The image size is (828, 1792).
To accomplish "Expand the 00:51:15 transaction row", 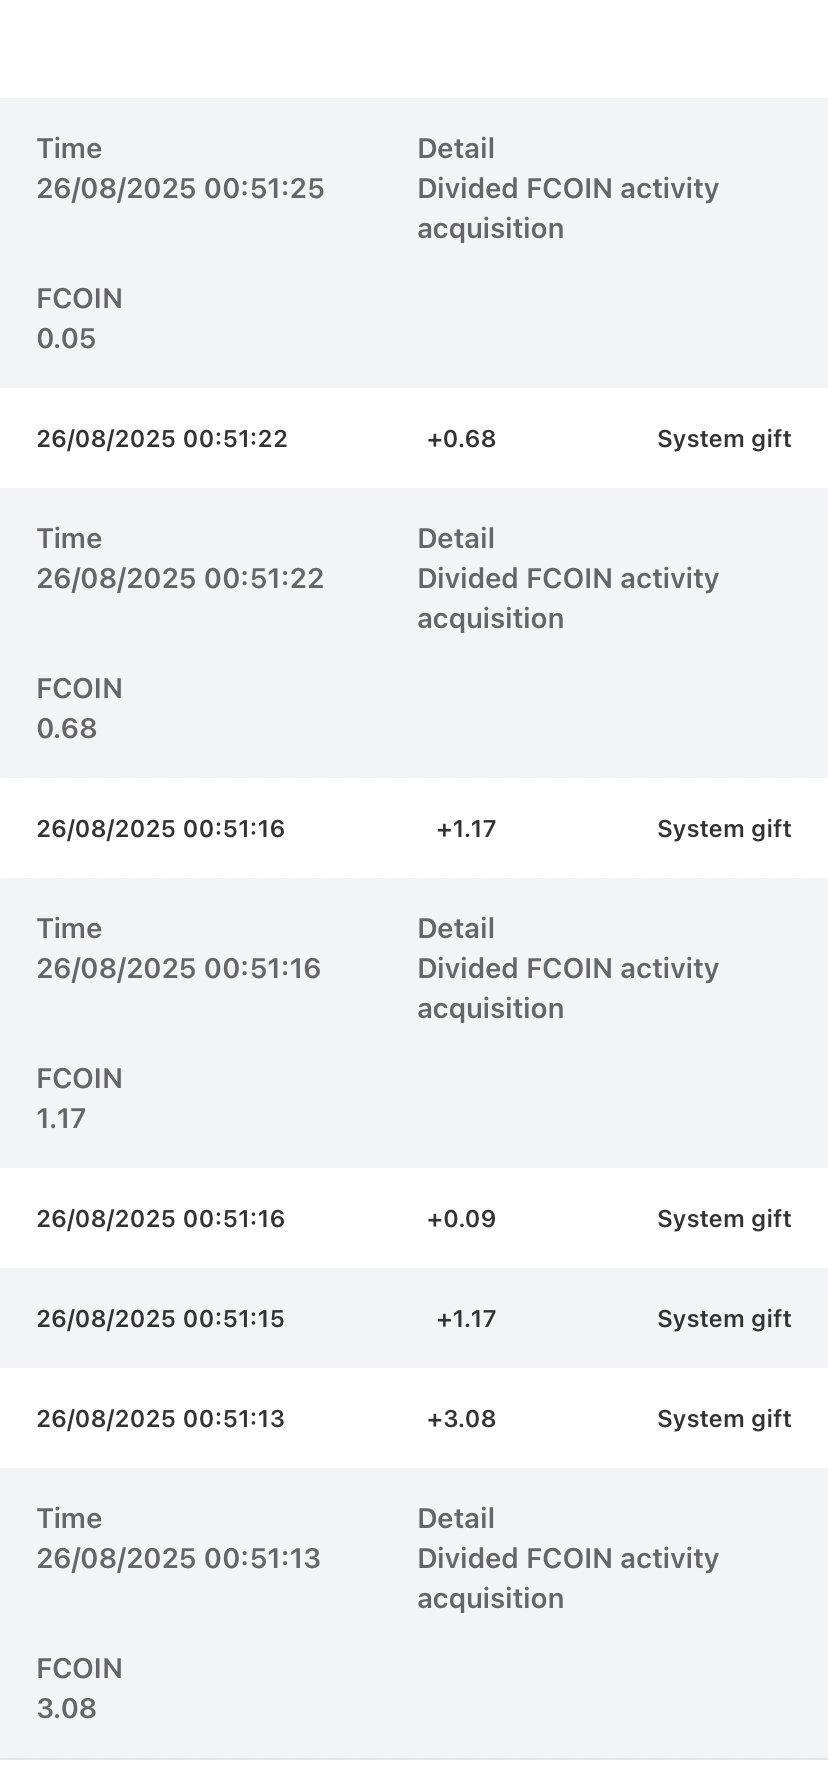I will pyautogui.click(x=414, y=1318).
